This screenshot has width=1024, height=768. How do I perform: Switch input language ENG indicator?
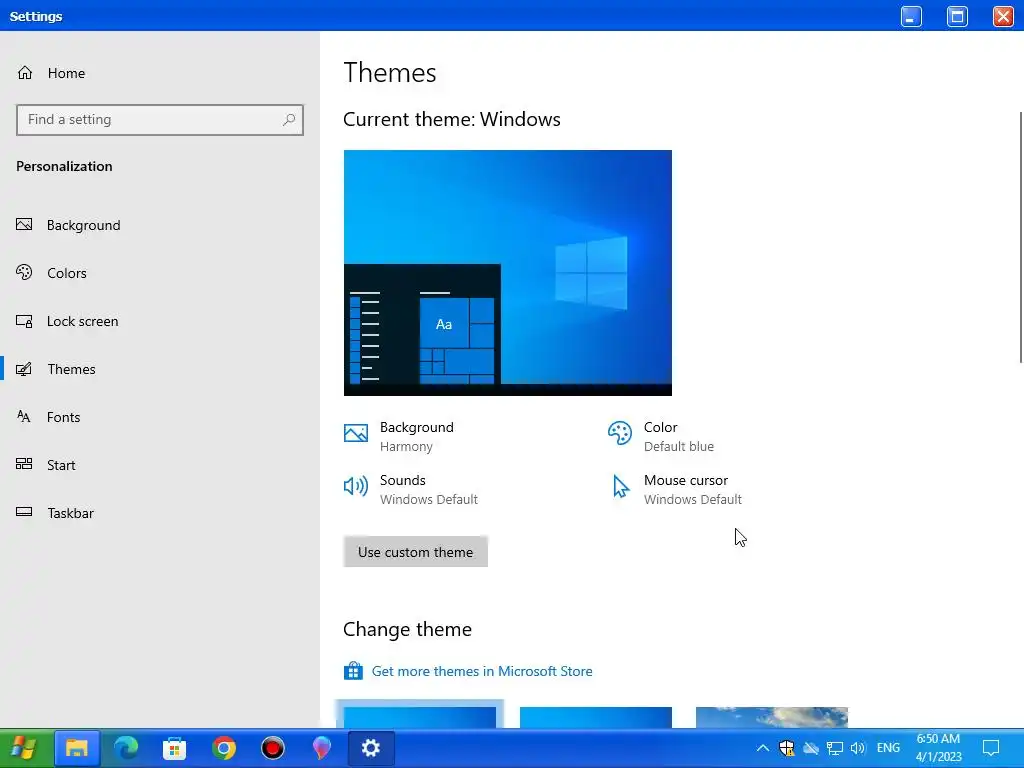888,748
